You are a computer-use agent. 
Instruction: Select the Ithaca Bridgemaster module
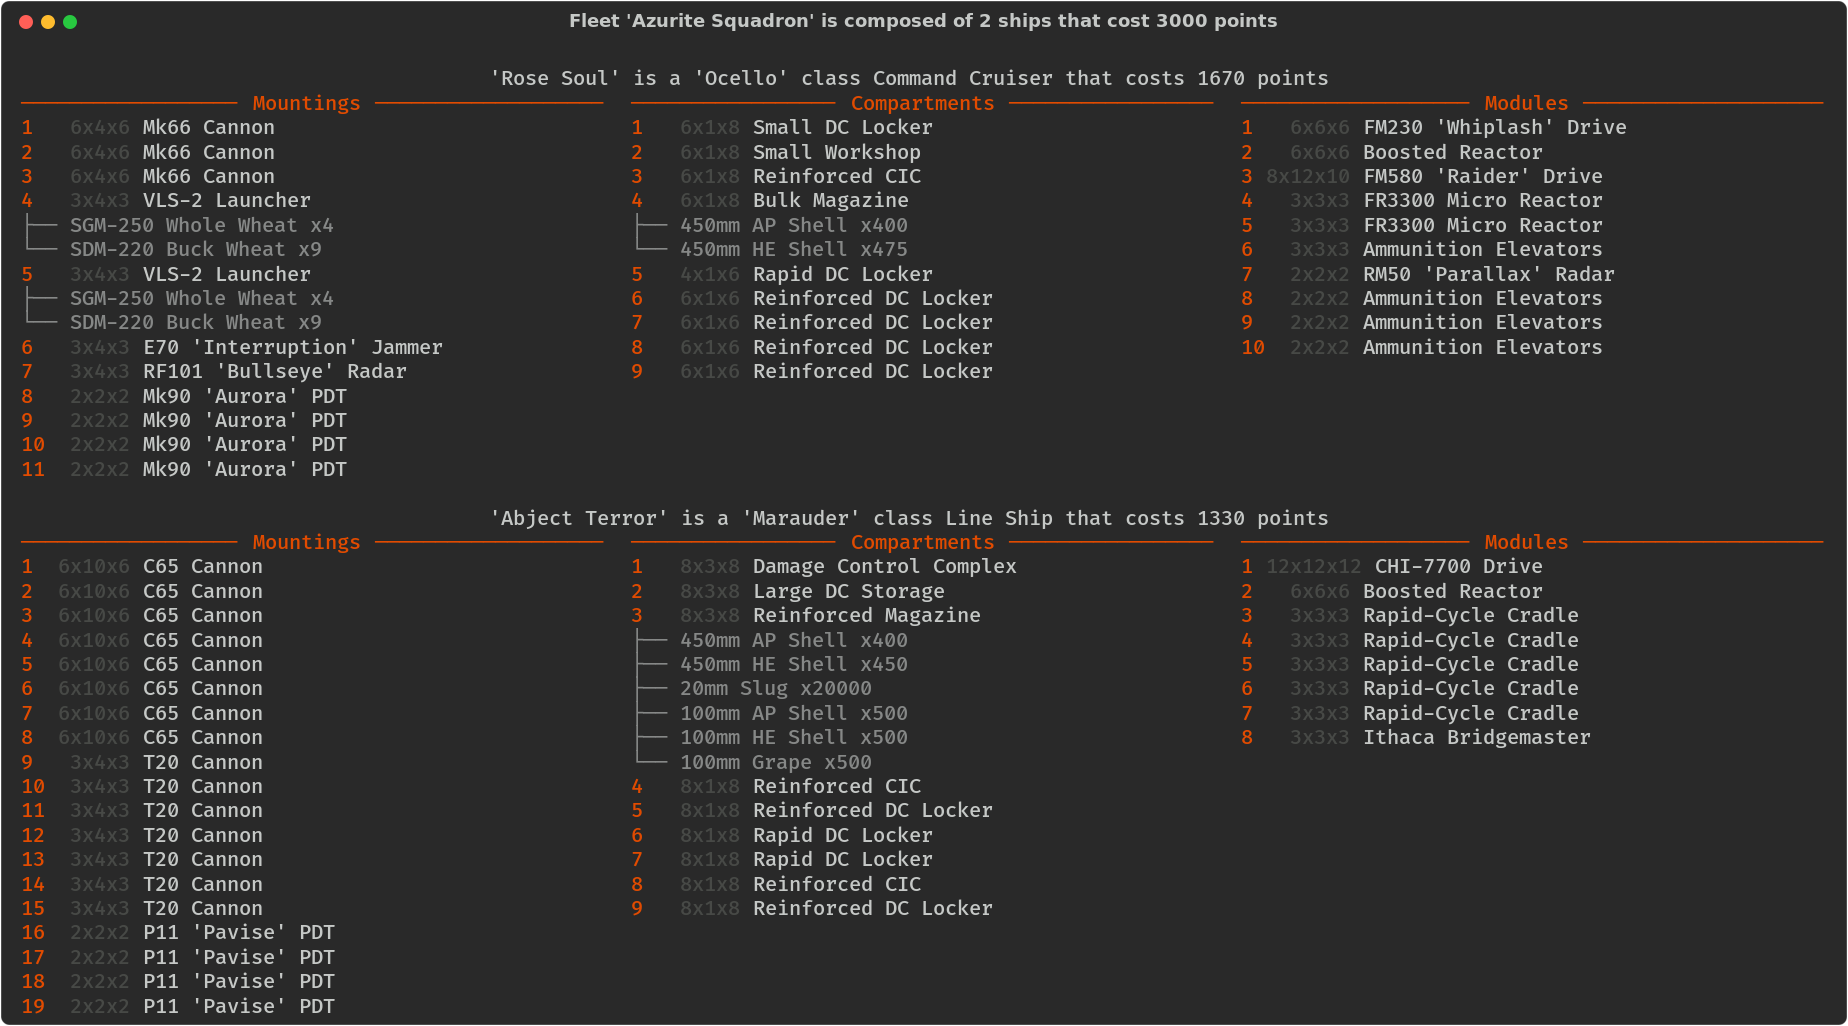(x=1476, y=737)
